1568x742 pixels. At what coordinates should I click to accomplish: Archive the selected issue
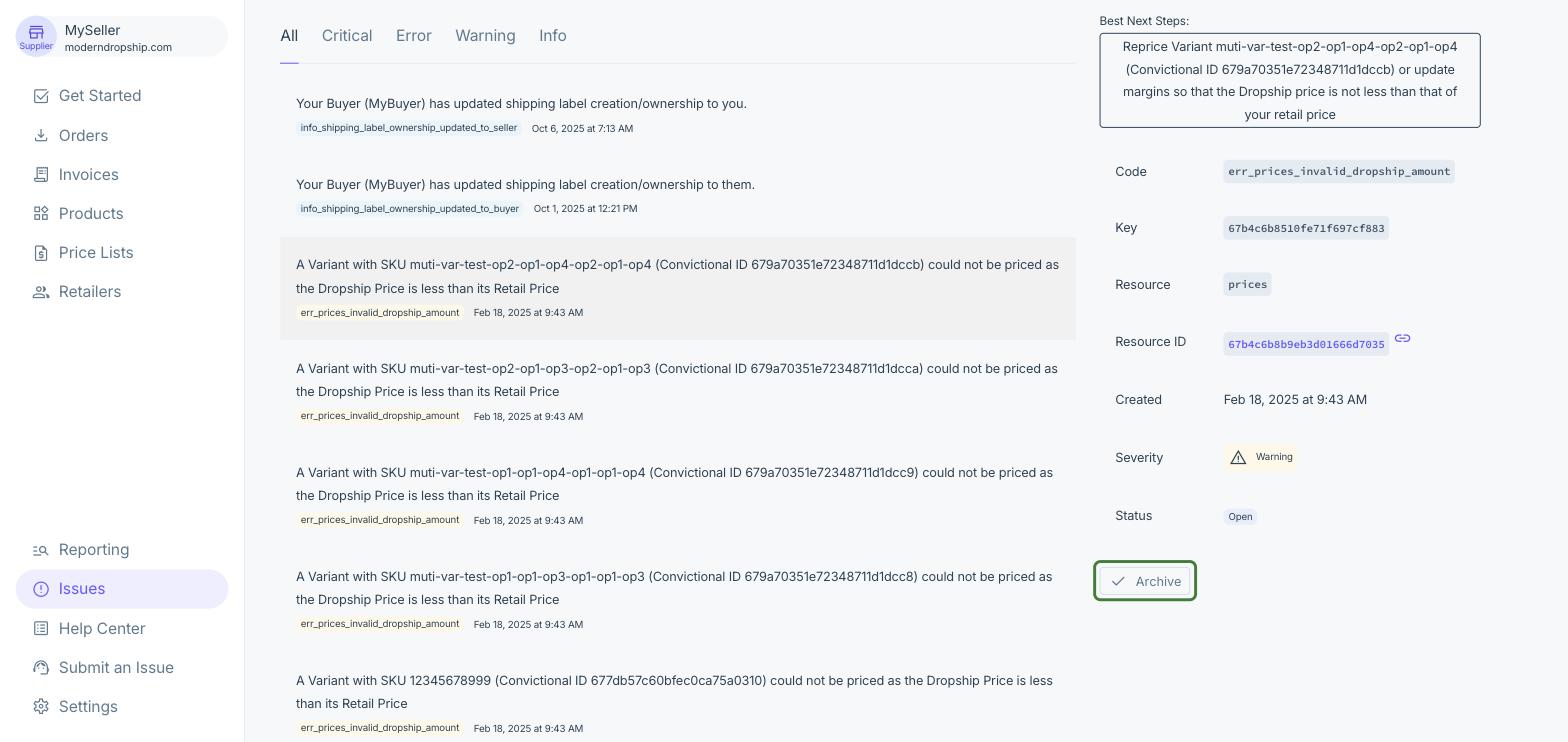1145,581
